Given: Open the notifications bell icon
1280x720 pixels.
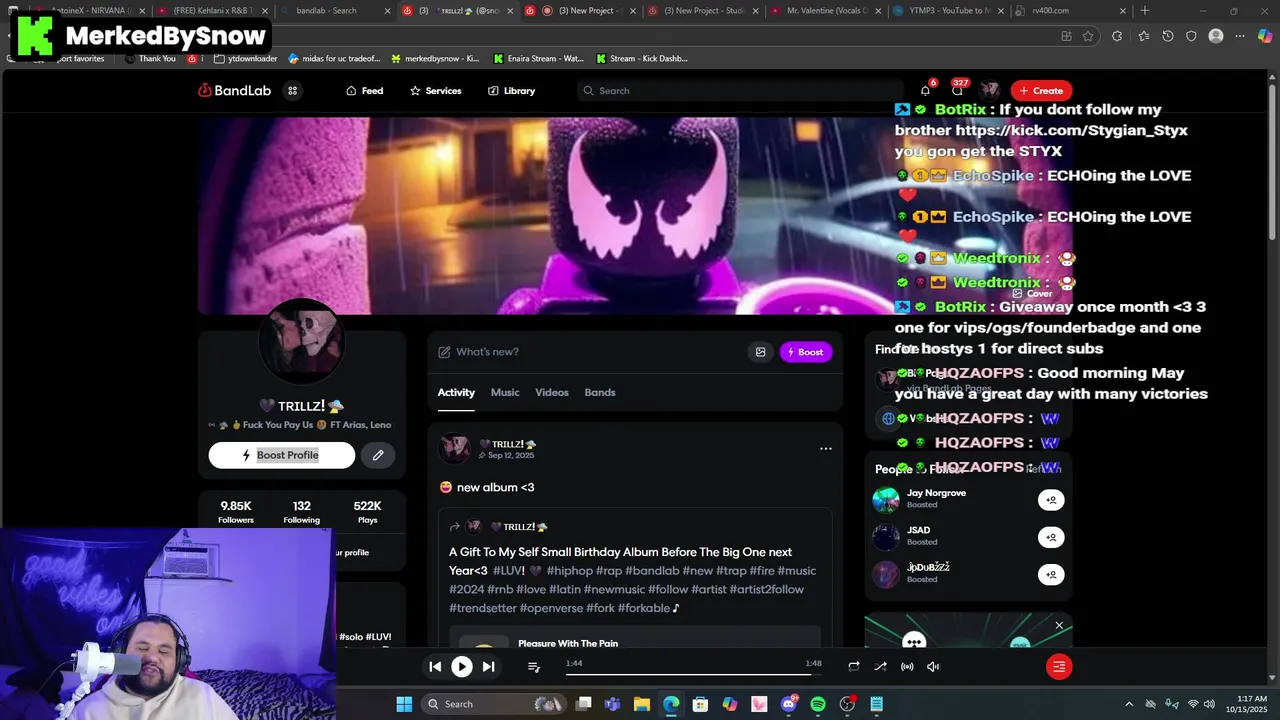Looking at the screenshot, I should point(925,91).
